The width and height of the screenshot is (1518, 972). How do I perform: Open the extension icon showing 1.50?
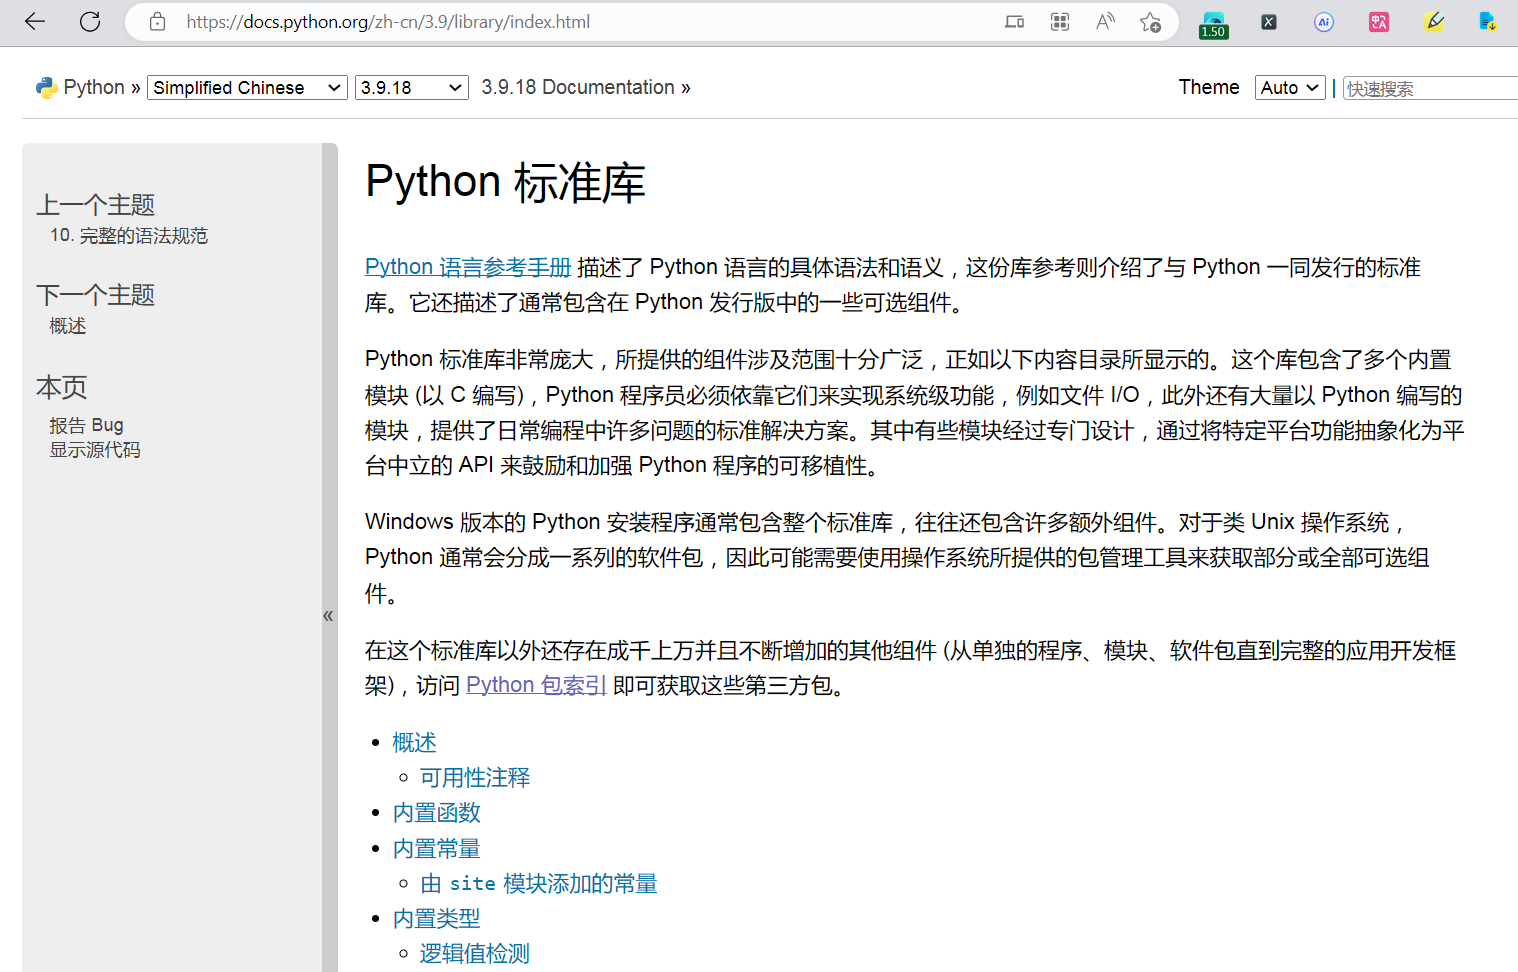1213,25
